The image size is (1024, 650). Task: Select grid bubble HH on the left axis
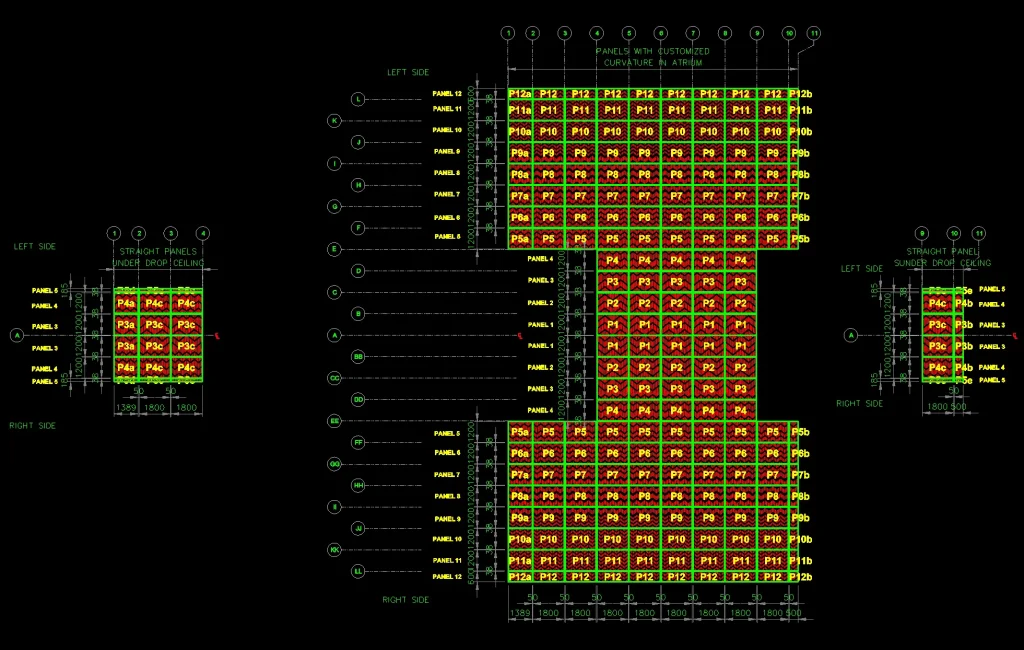coord(358,485)
